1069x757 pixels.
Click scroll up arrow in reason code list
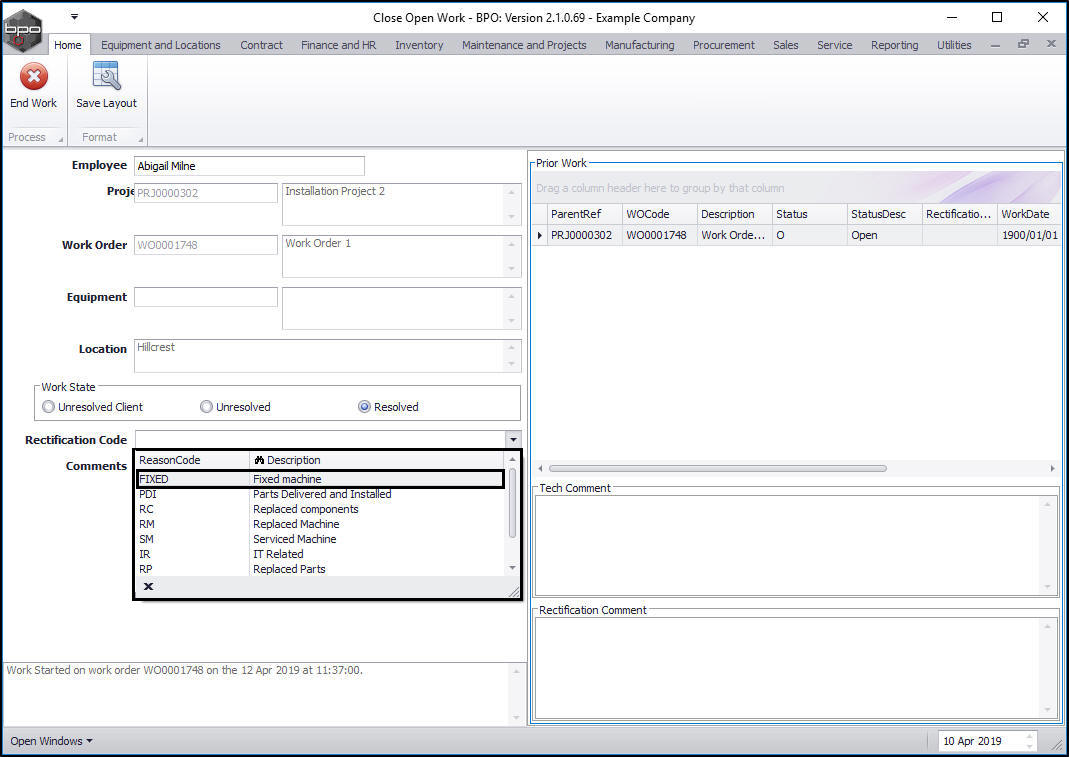click(513, 460)
